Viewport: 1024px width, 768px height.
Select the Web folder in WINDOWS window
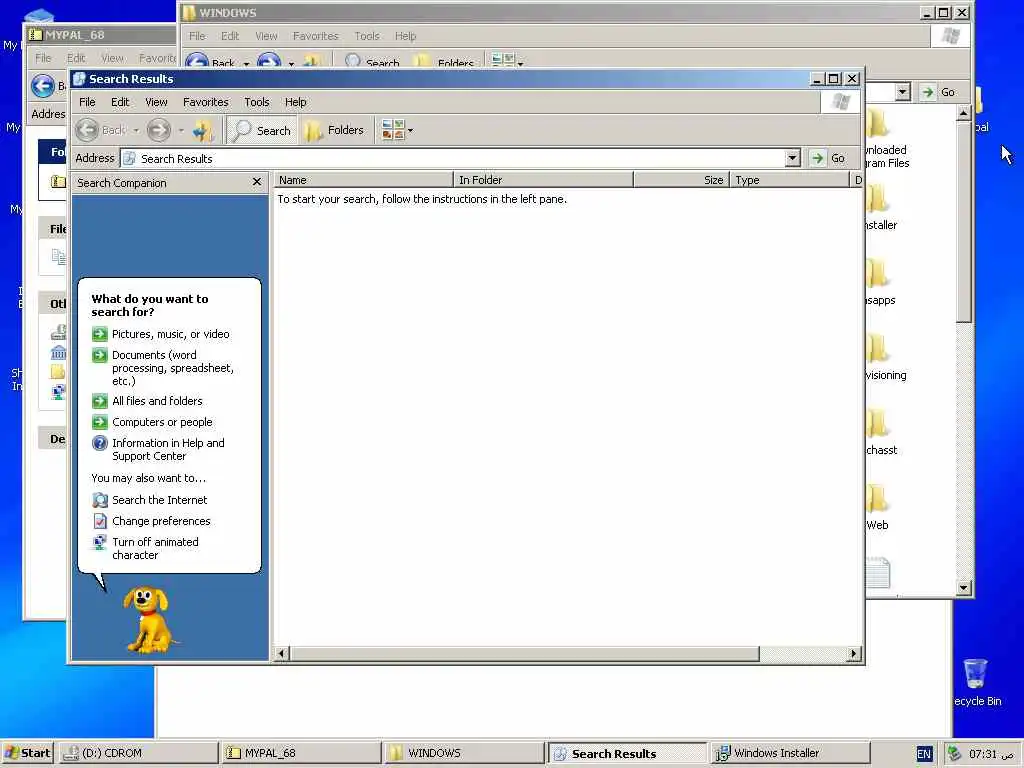[877, 507]
